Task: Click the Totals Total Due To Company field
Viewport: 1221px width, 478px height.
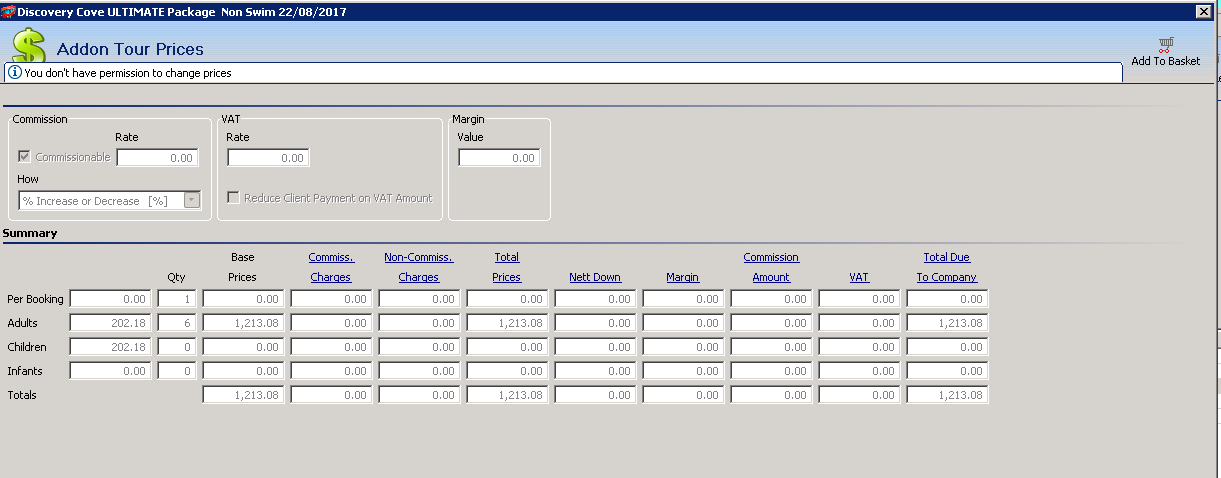Action: click(x=947, y=395)
